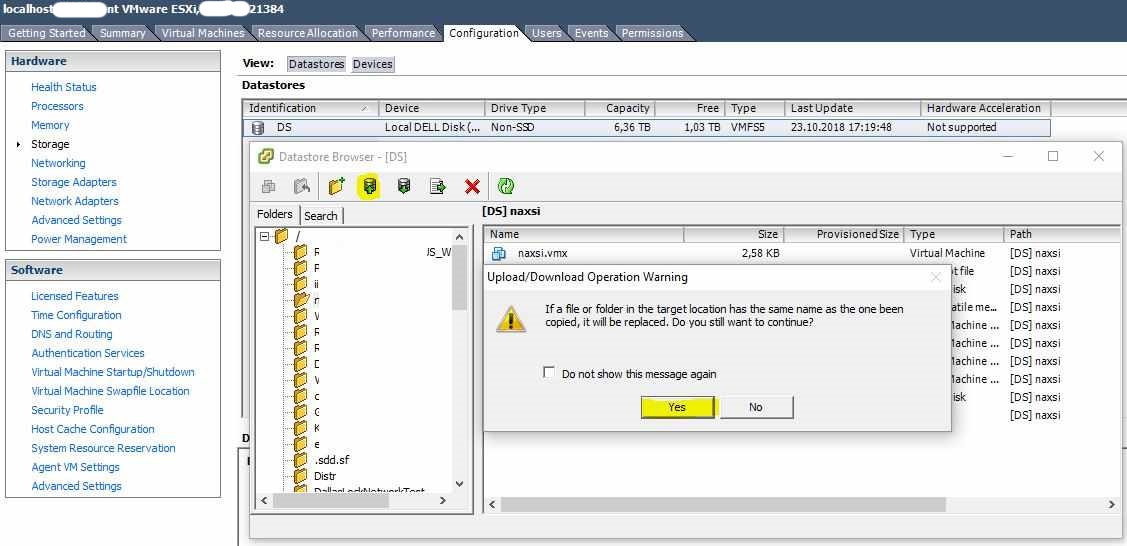
Task: Click the greyed-out copy toolbar icon
Action: [x=269, y=187]
